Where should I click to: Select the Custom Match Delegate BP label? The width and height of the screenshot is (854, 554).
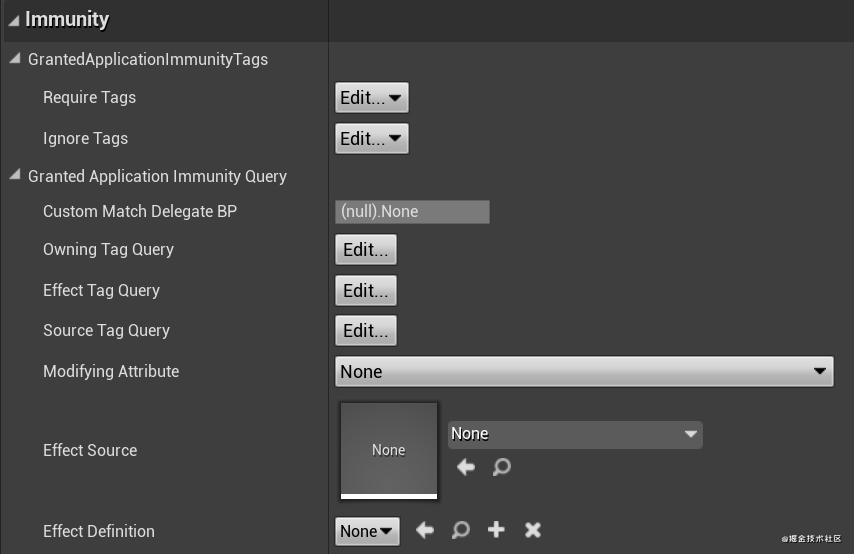[140, 211]
